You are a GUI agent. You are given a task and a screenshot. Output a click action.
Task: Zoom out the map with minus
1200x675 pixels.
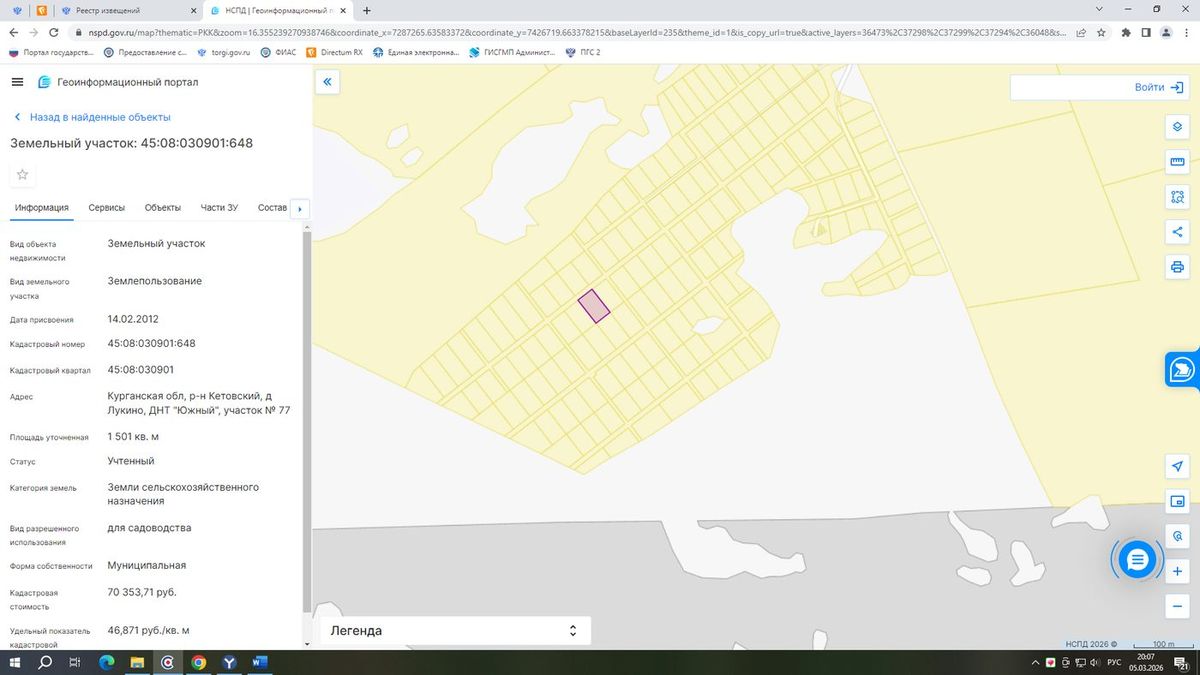[1177, 606]
